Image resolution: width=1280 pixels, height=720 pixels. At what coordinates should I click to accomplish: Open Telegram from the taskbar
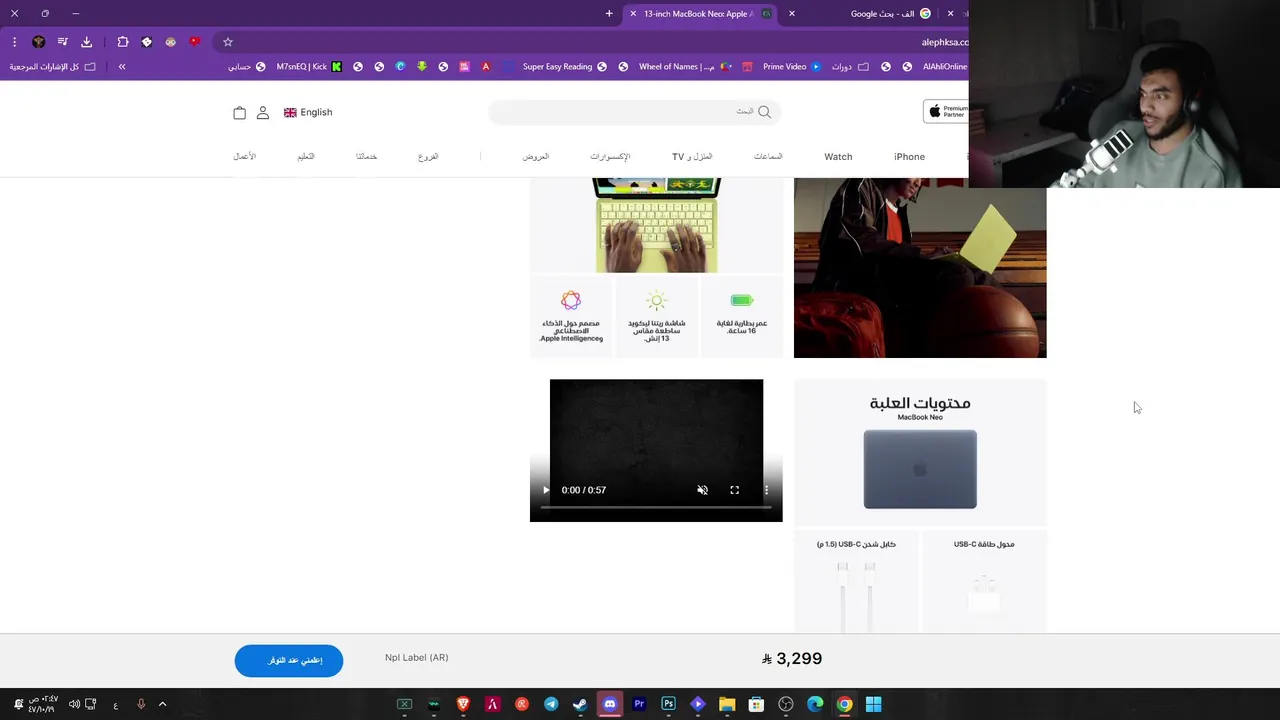click(551, 704)
